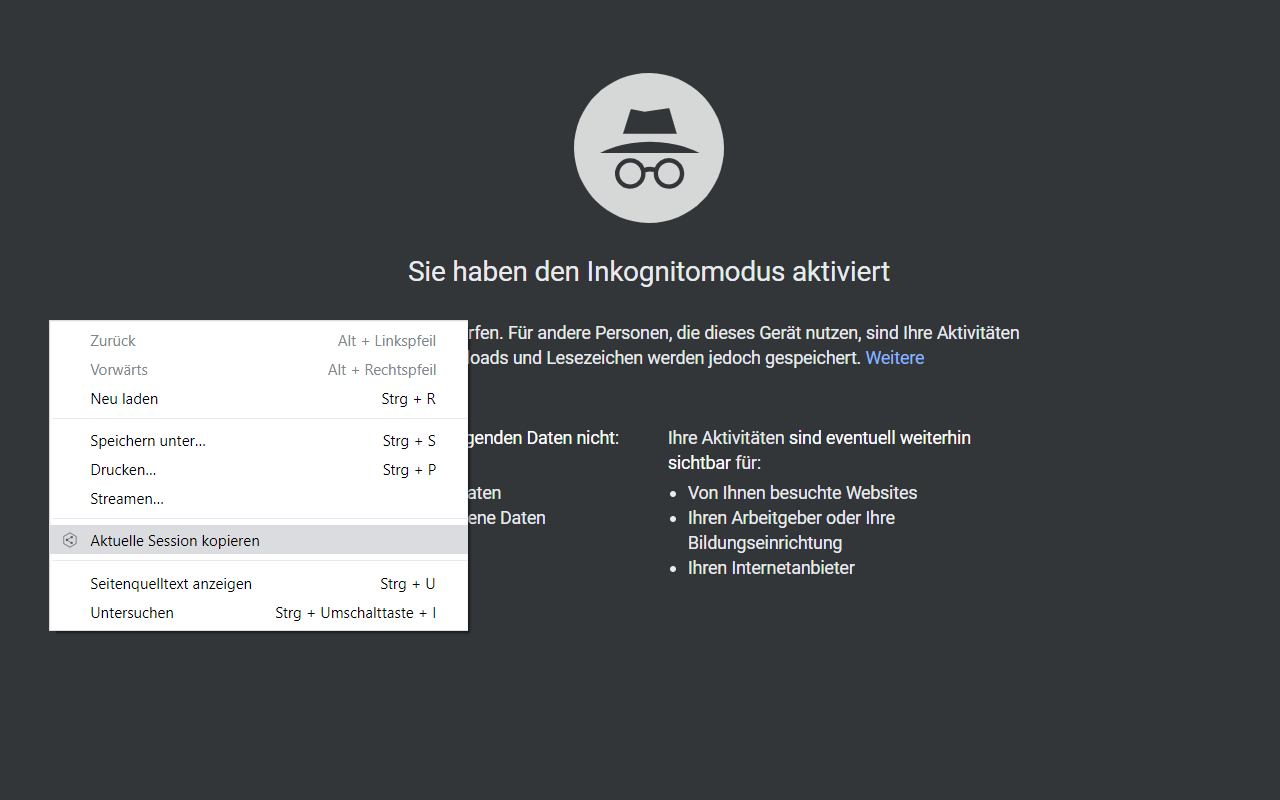Click the Strg + P shortcut label
Image resolution: width=1280 pixels, height=800 pixels.
[409, 470]
